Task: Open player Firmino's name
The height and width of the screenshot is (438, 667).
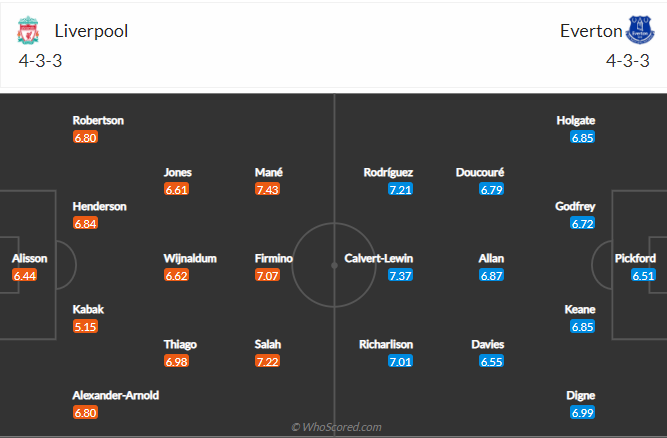Action: tap(273, 258)
